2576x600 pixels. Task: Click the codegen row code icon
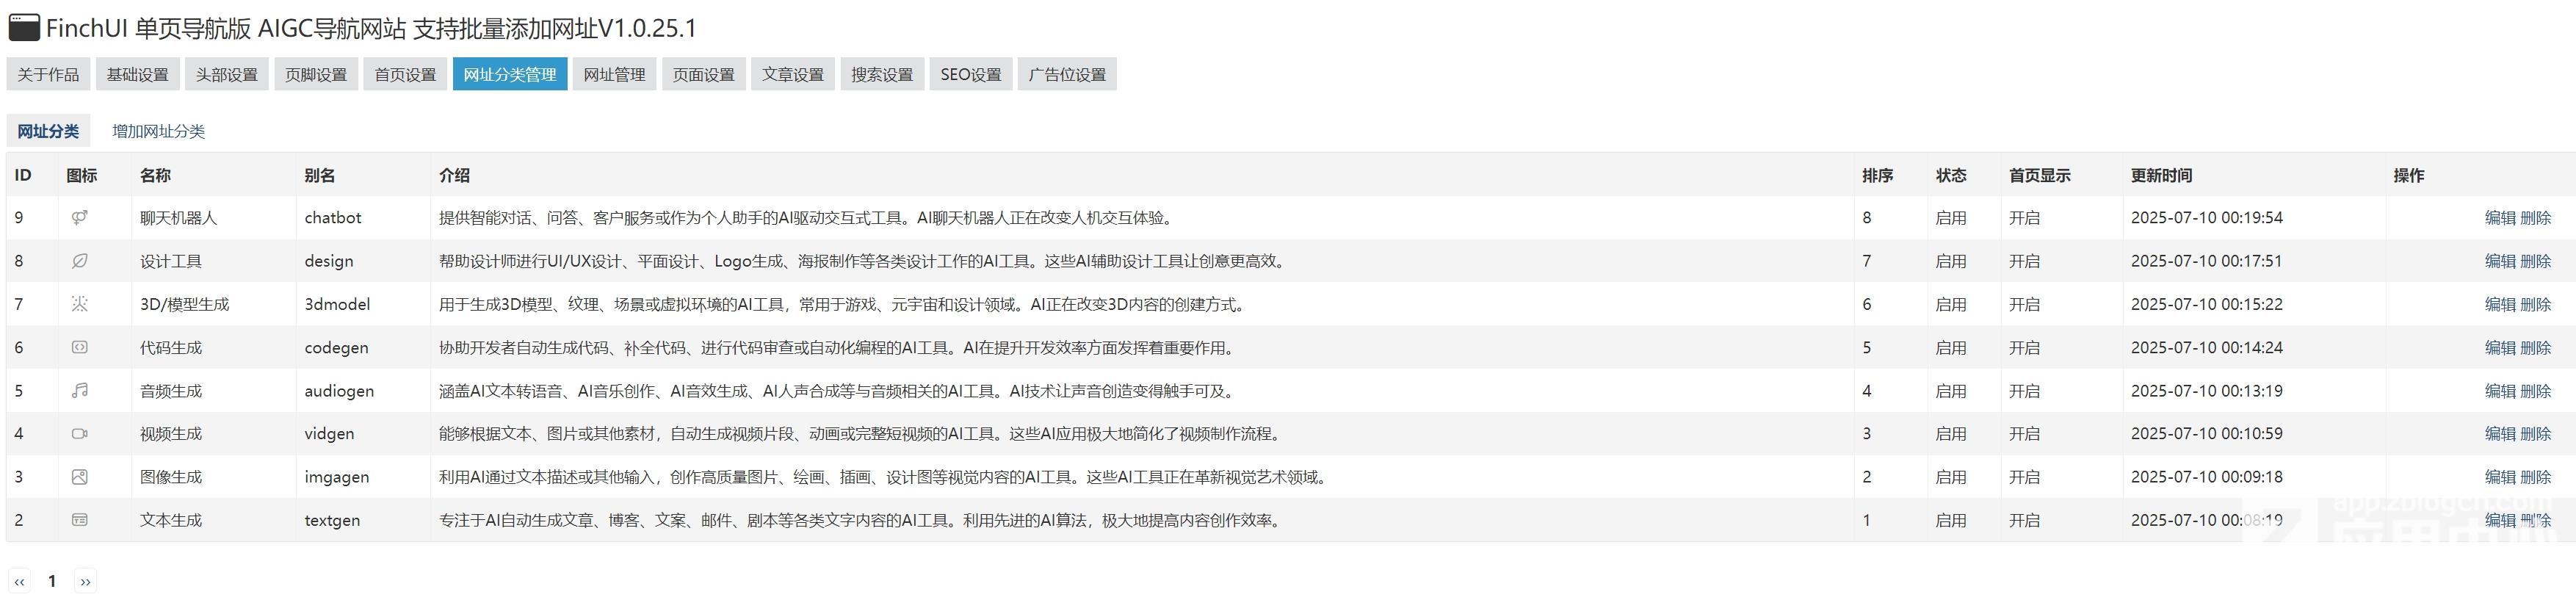tap(80, 347)
